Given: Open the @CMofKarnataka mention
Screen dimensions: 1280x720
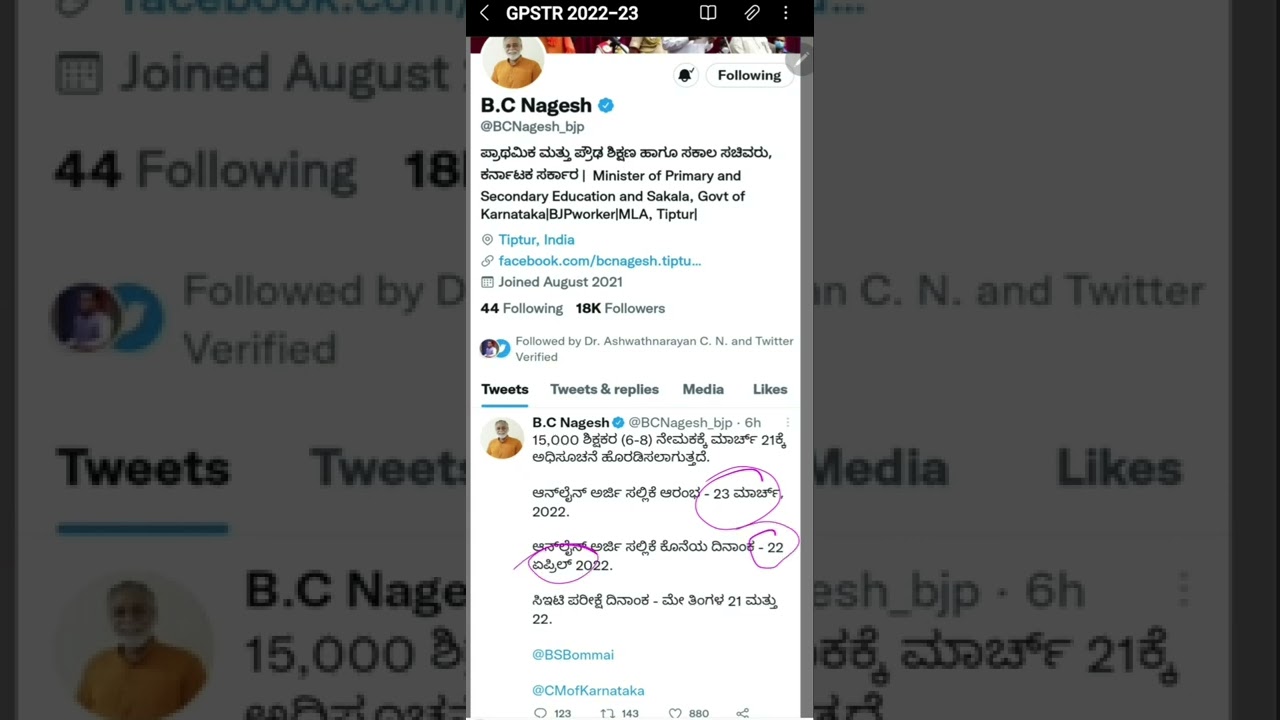Looking at the screenshot, I should [588, 691].
